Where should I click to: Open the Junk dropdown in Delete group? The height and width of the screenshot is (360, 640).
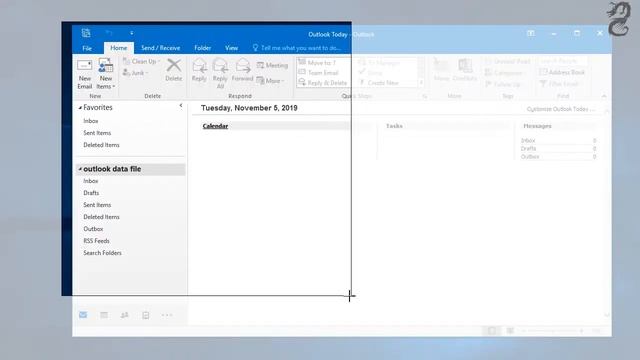pos(136,73)
